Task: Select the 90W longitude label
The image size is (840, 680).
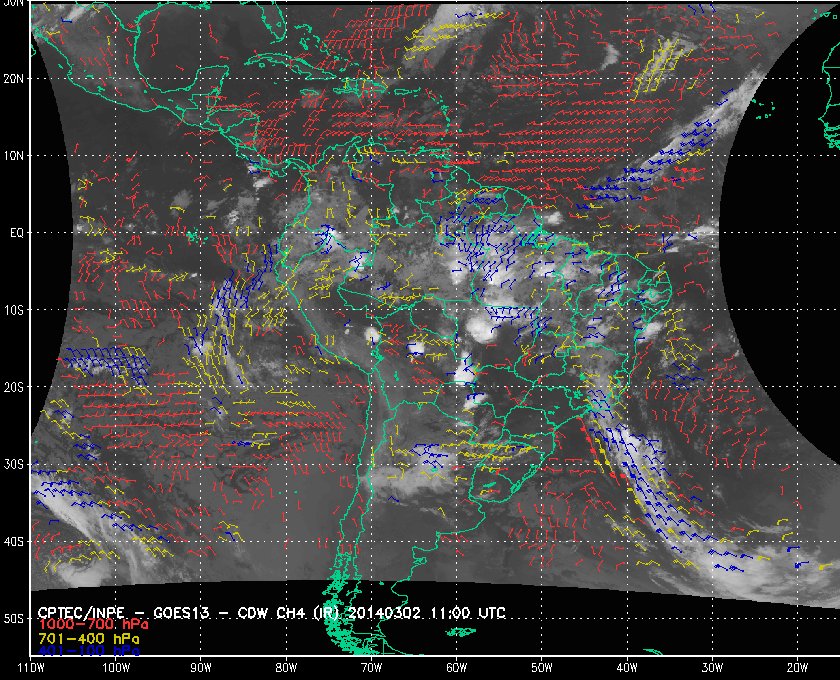Action: click(201, 668)
